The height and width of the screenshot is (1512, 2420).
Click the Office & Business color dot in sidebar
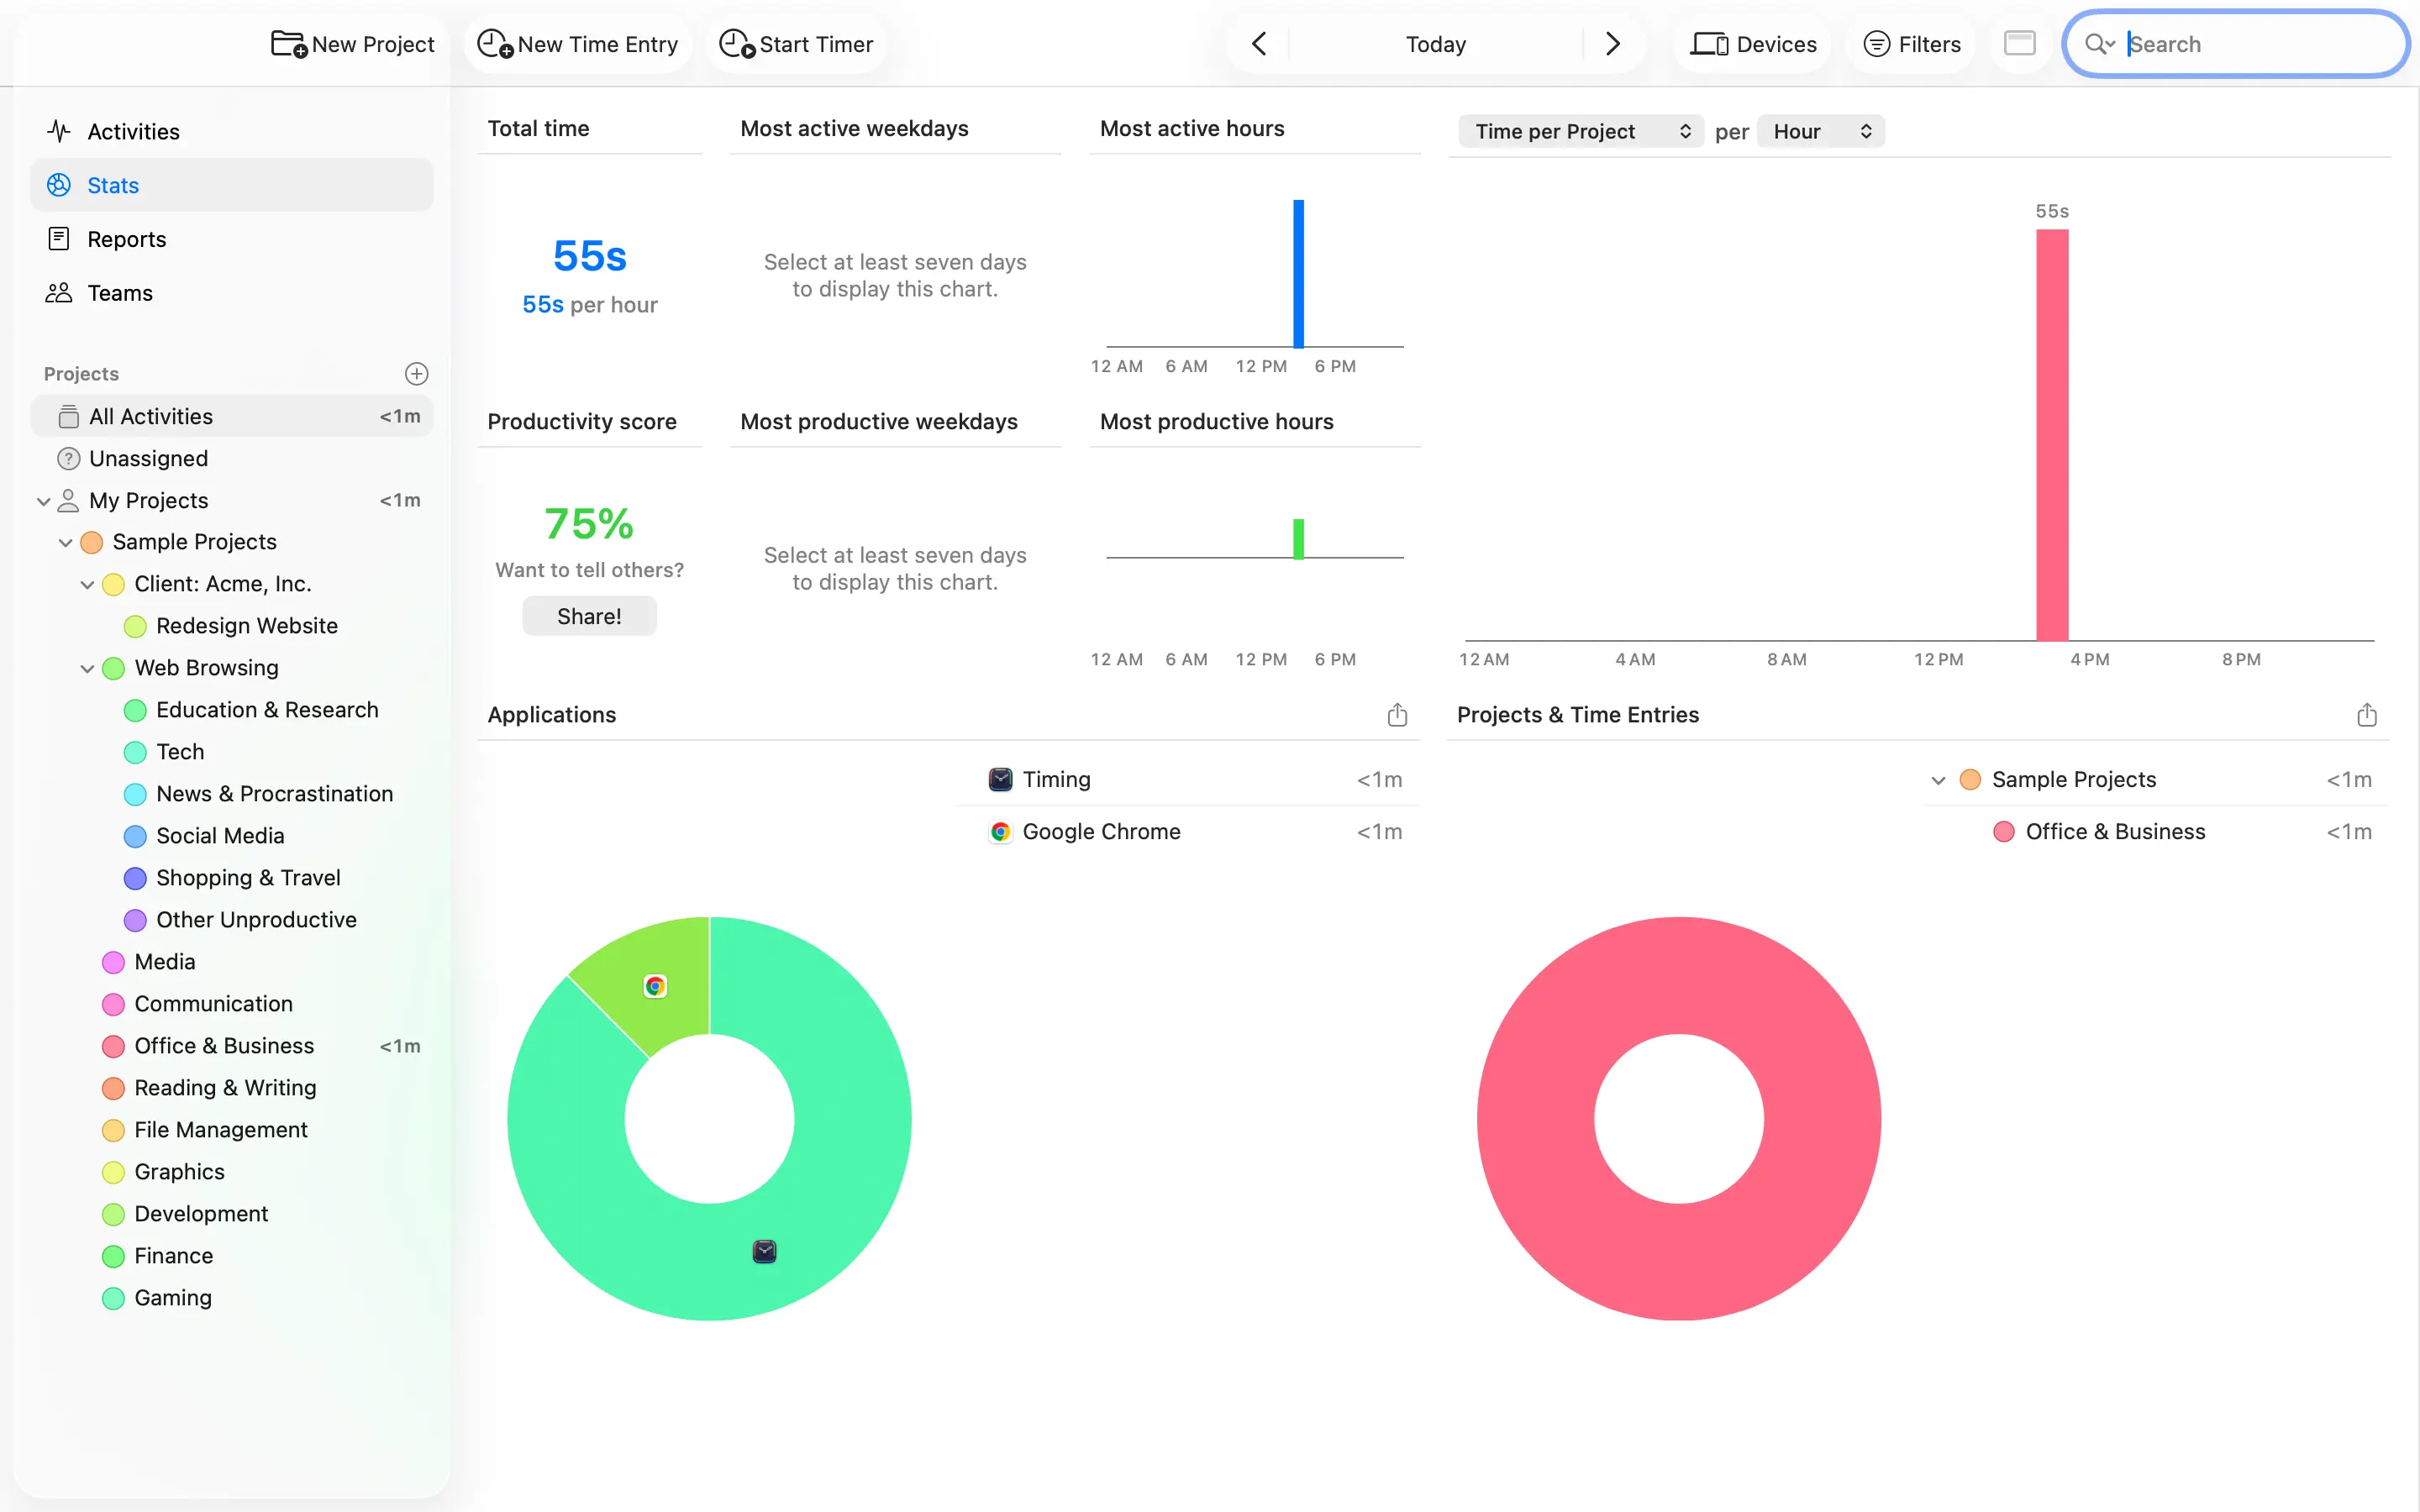(x=113, y=1046)
